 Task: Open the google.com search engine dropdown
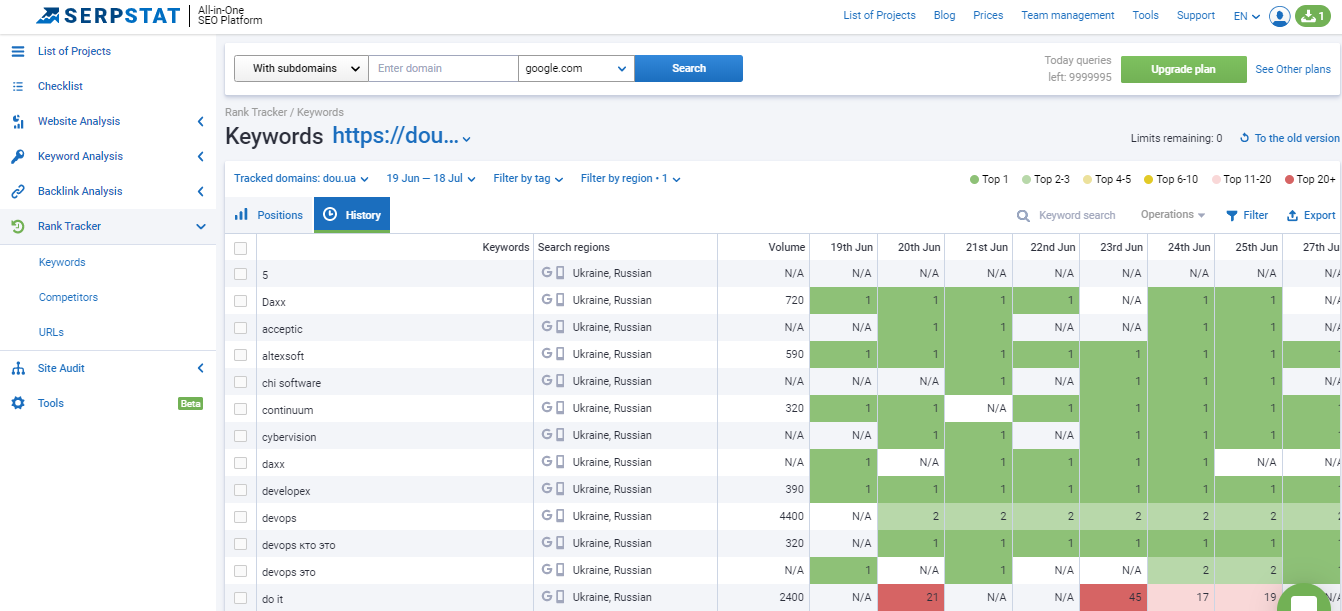[x=576, y=68]
